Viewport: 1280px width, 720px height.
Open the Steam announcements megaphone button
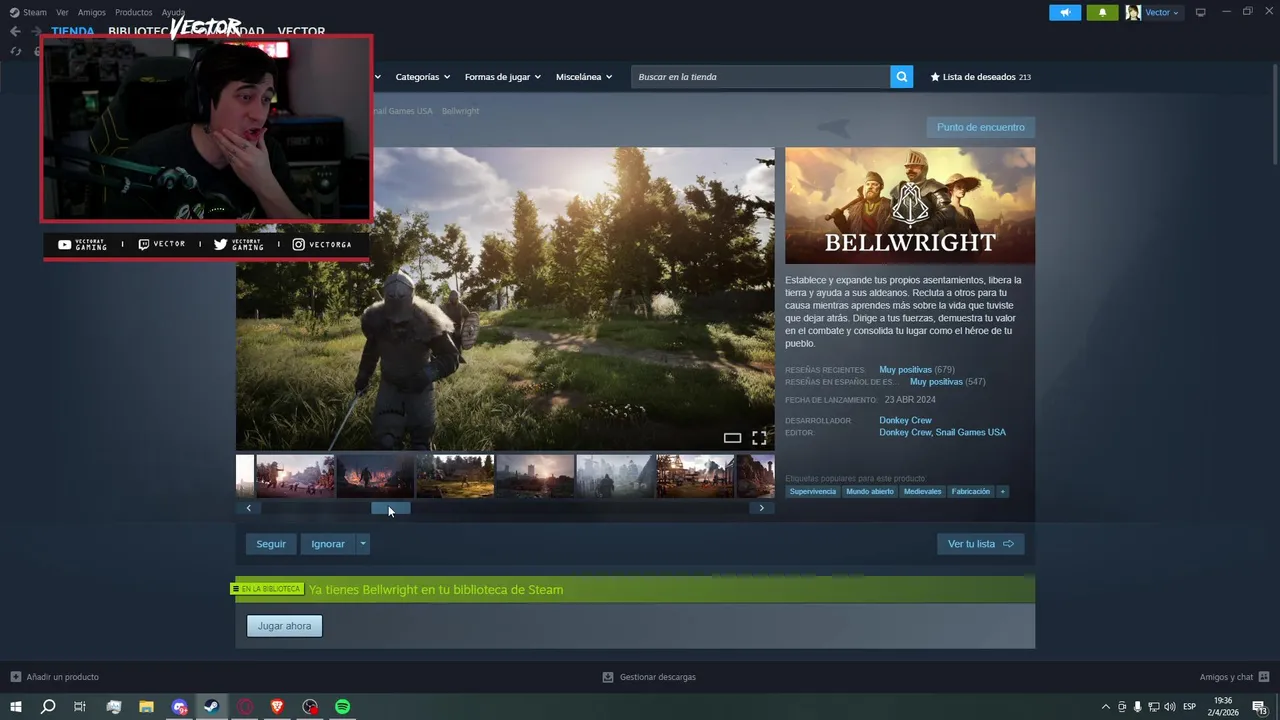coord(1065,12)
